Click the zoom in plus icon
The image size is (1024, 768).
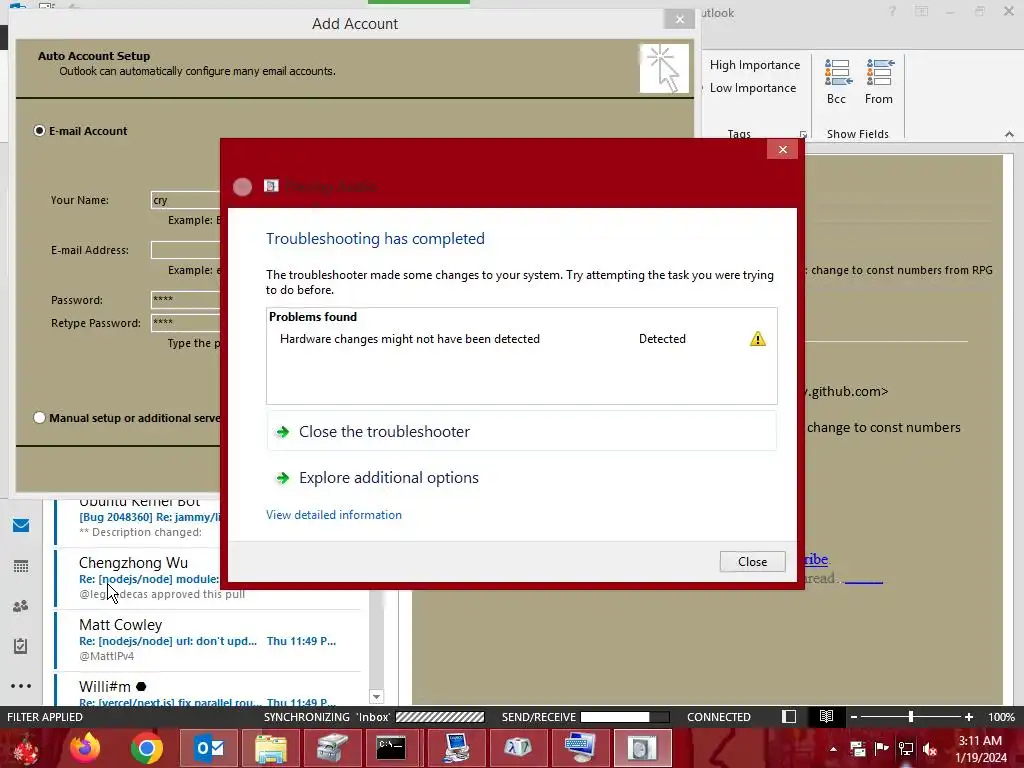click(969, 717)
